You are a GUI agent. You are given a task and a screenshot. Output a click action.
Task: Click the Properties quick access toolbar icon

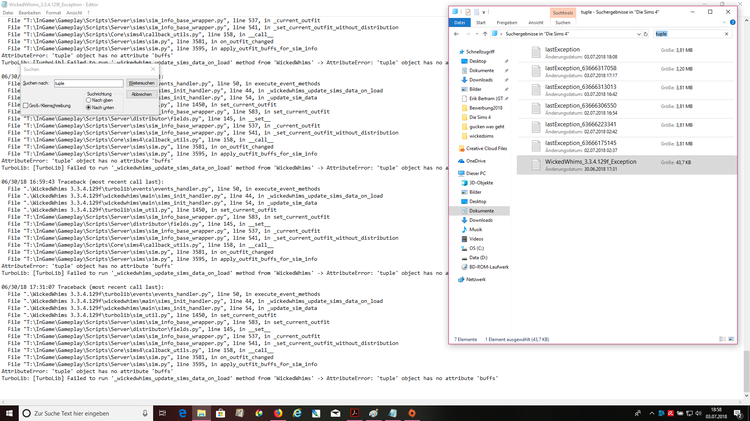[x=468, y=12]
